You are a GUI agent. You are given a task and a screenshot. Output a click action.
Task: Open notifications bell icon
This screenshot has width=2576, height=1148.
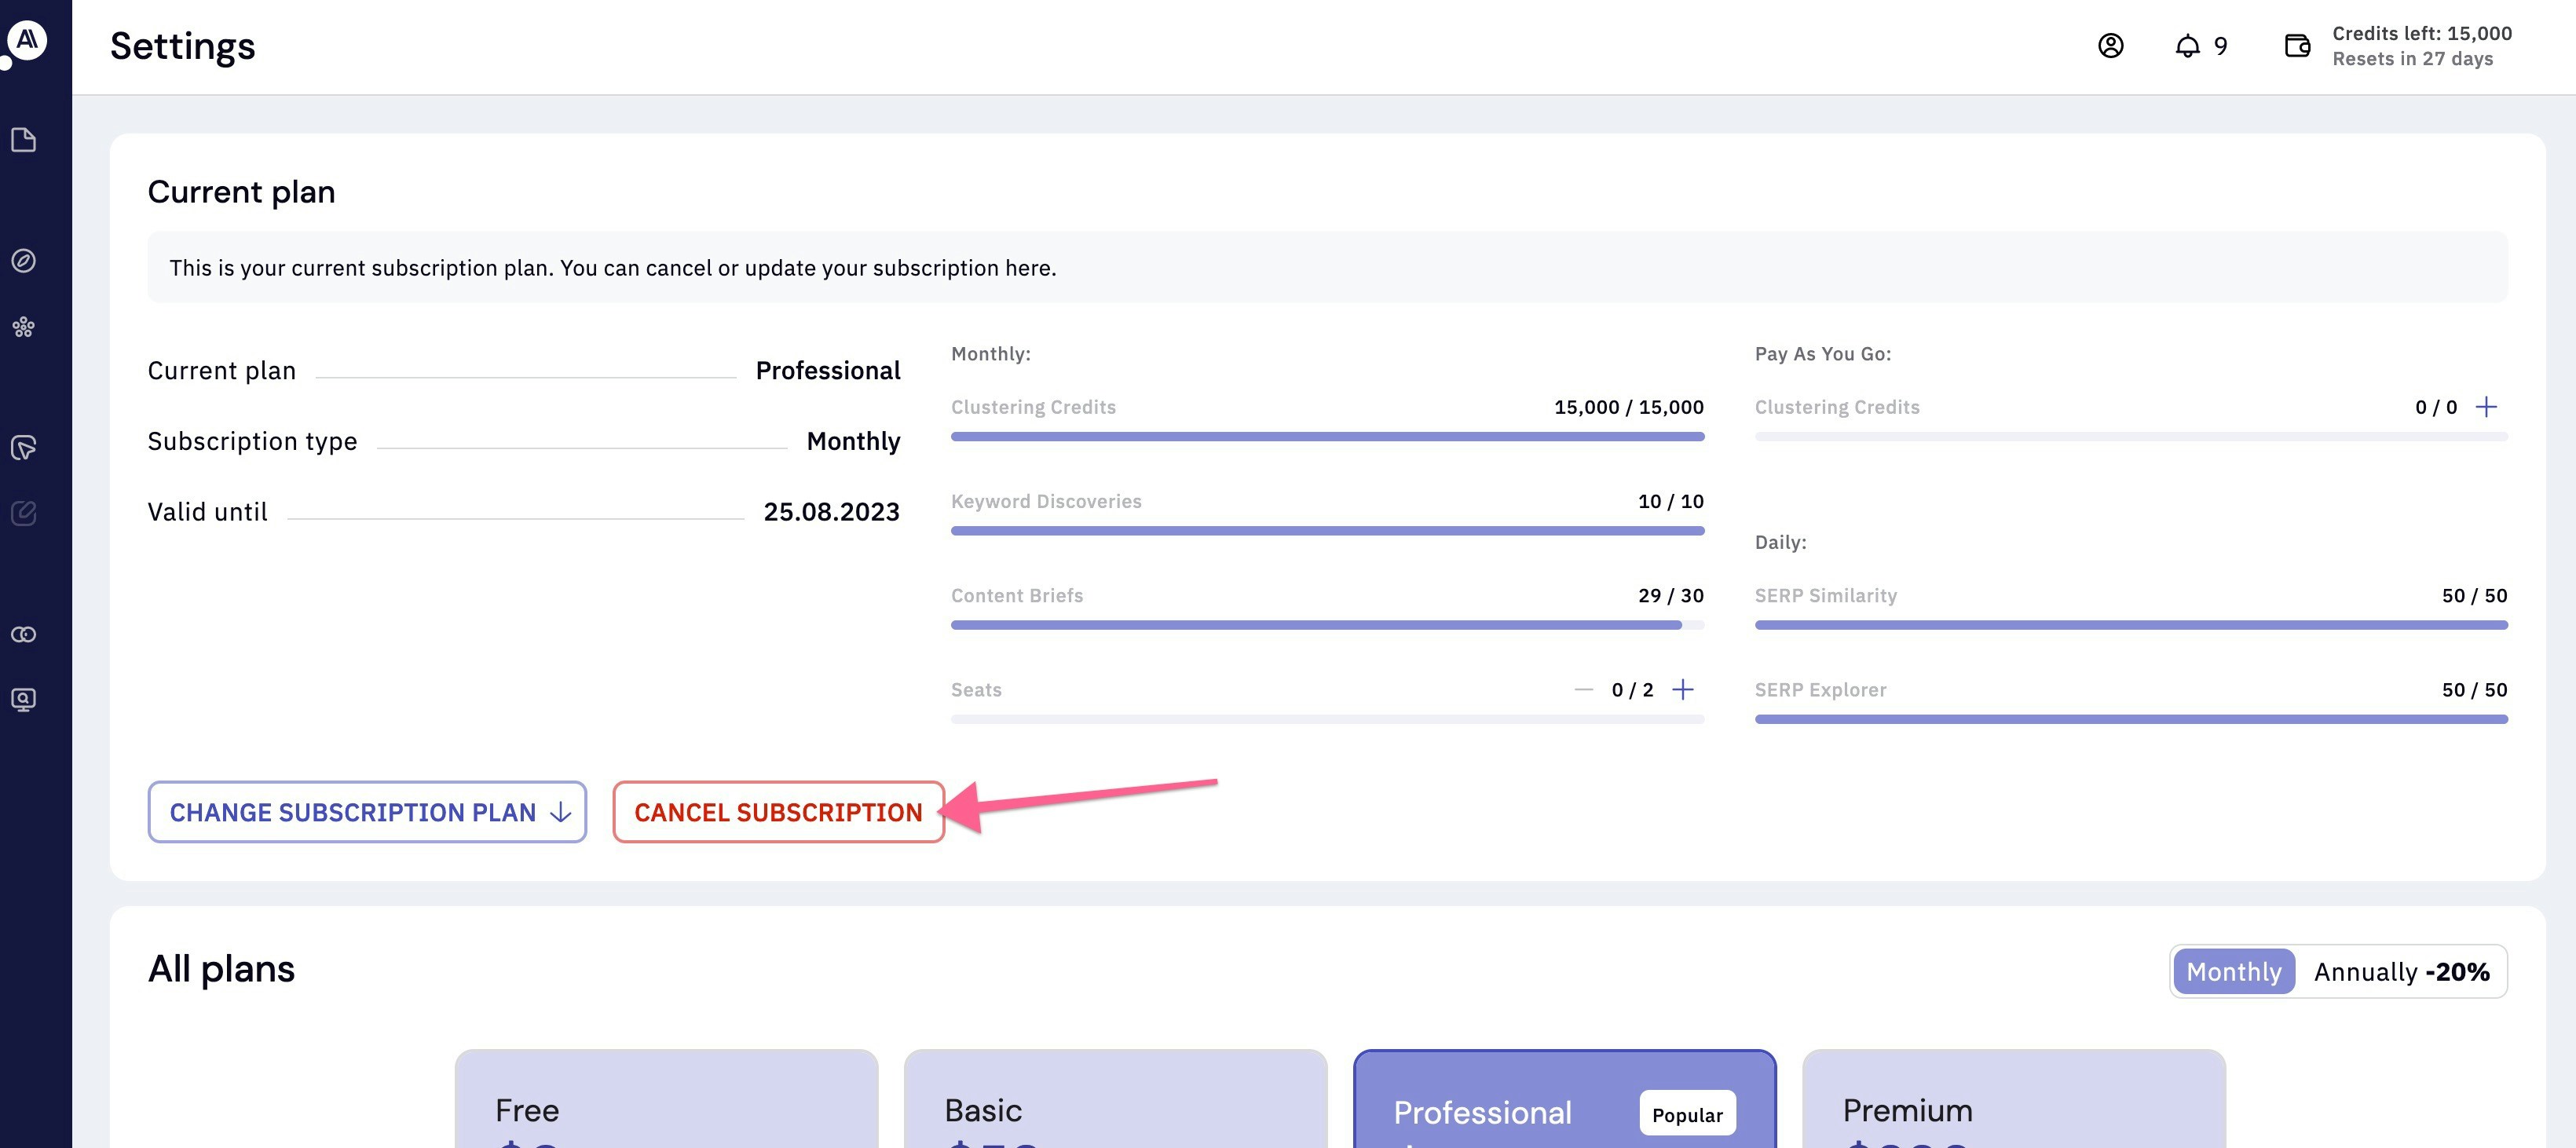(x=2187, y=46)
